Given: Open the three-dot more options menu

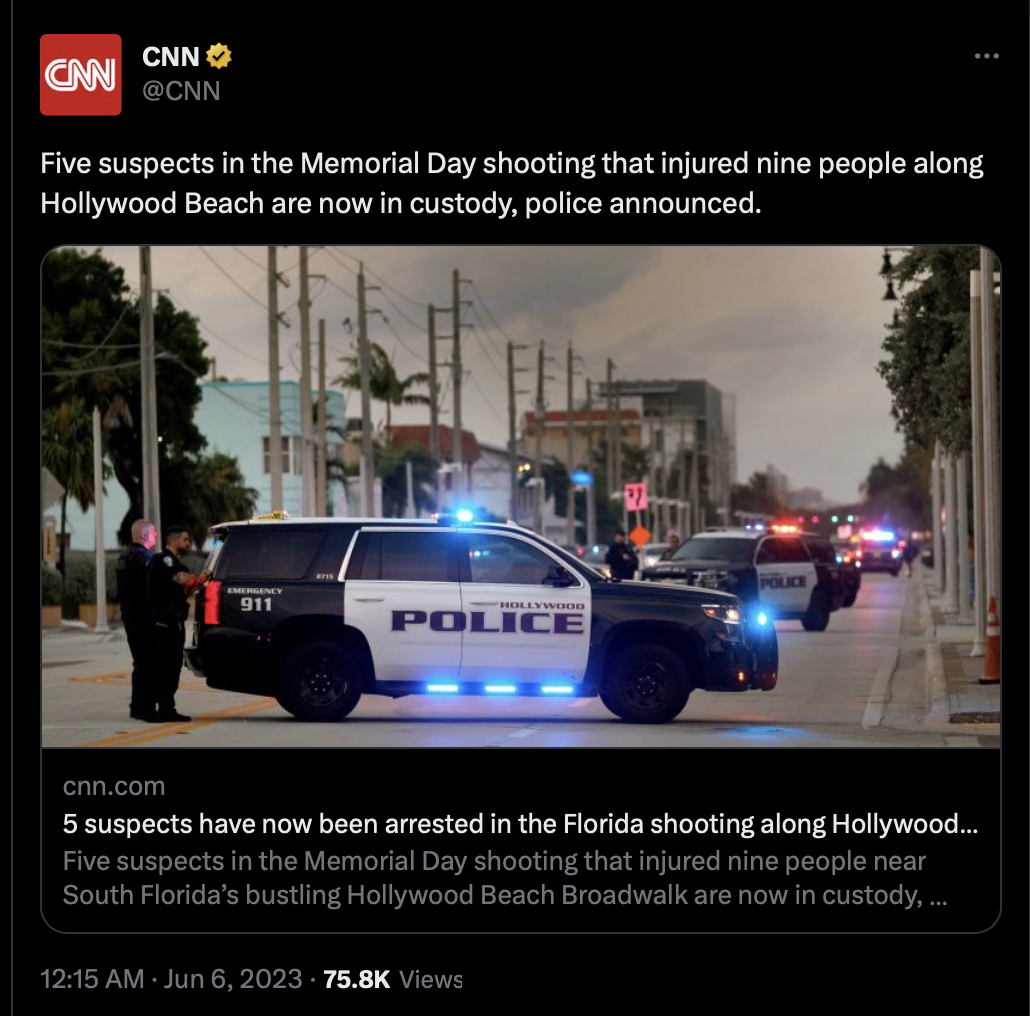Looking at the screenshot, I should click(987, 56).
